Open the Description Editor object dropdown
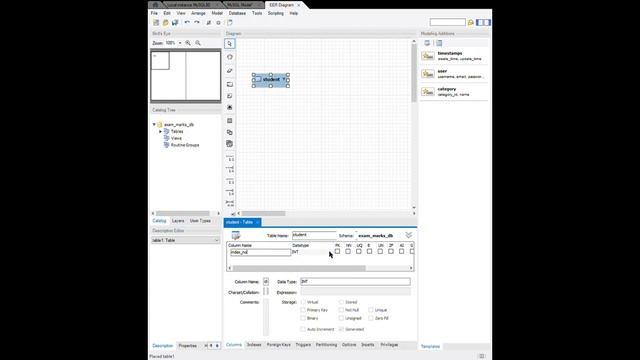 coord(216,240)
